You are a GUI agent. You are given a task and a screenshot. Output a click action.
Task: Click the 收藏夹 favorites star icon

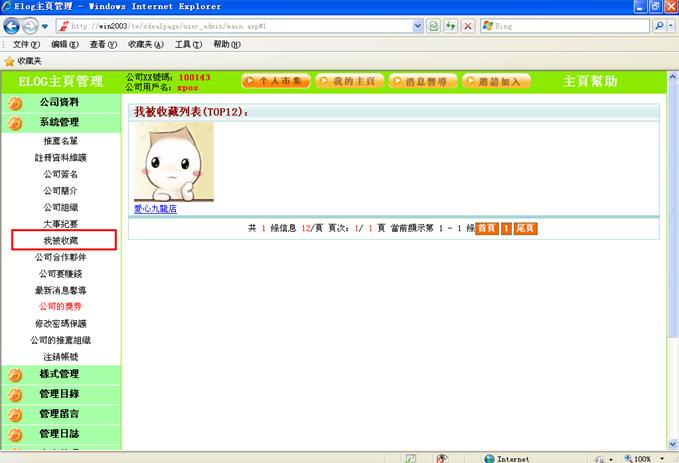point(9,61)
